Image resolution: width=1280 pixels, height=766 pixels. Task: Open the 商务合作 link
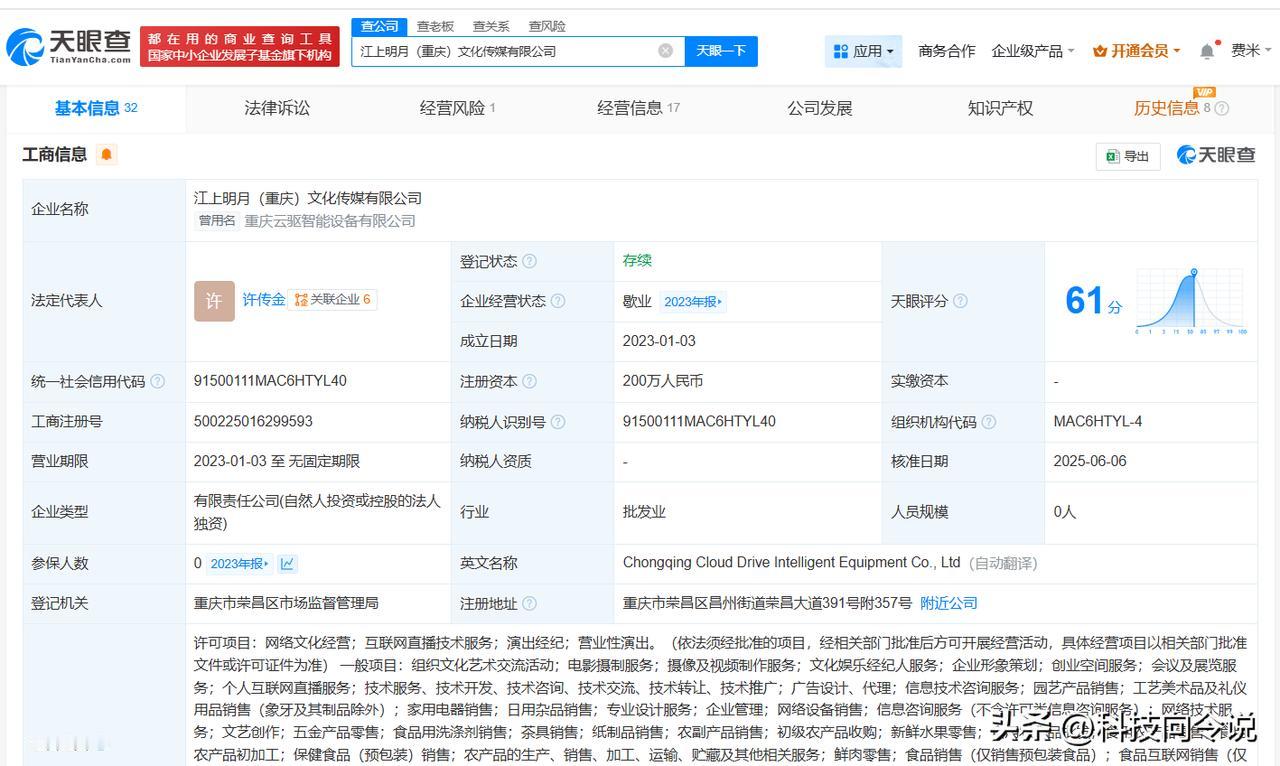pos(947,51)
